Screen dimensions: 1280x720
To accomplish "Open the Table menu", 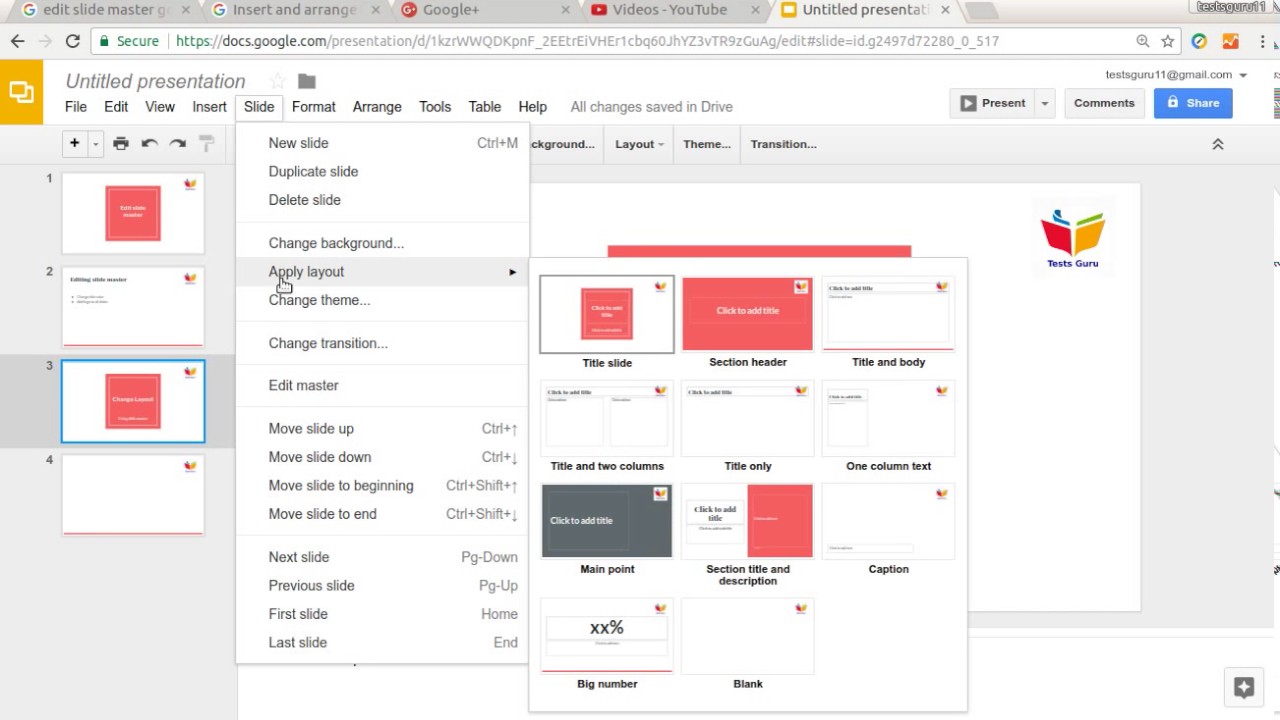I will 485,107.
